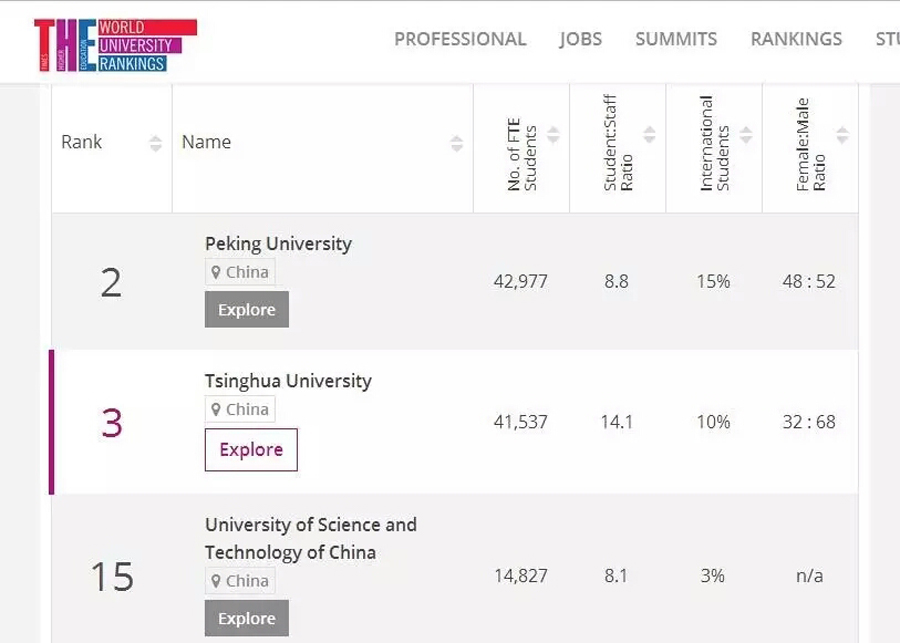The image size is (900, 643).
Task: Open the Tsinghua University name link
Action: (288, 381)
